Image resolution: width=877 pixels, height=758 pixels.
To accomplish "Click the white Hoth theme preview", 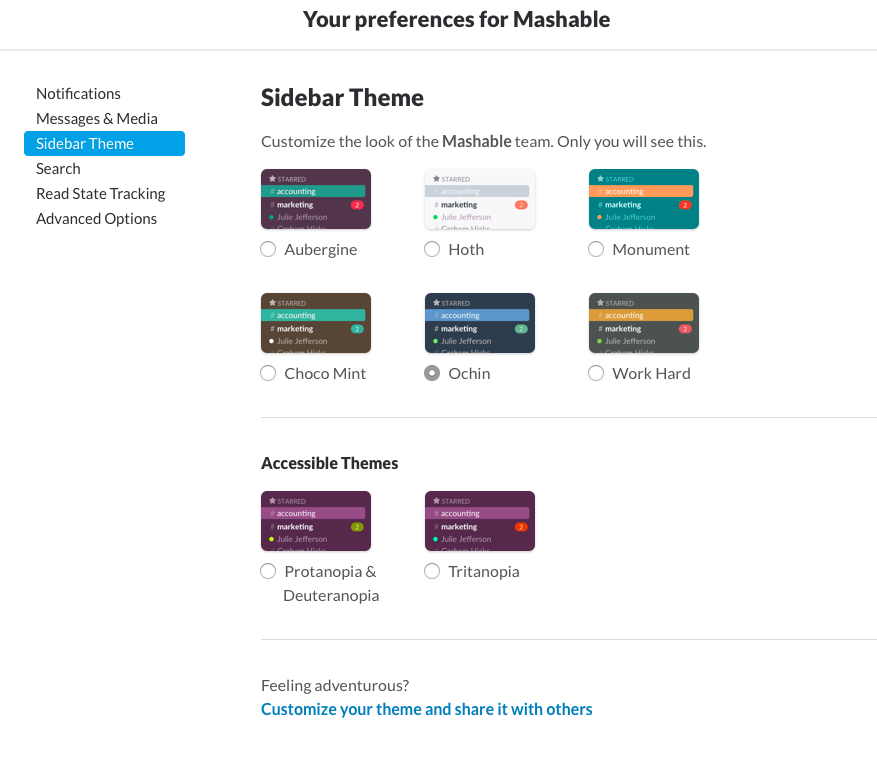I will tap(480, 199).
